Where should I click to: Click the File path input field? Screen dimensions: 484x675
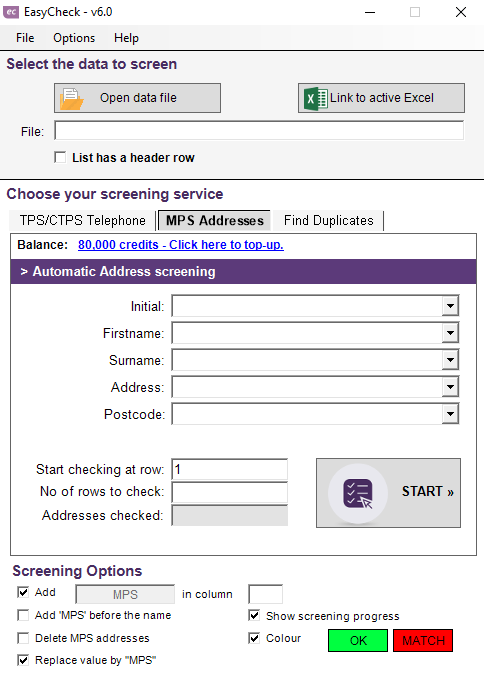(259, 130)
